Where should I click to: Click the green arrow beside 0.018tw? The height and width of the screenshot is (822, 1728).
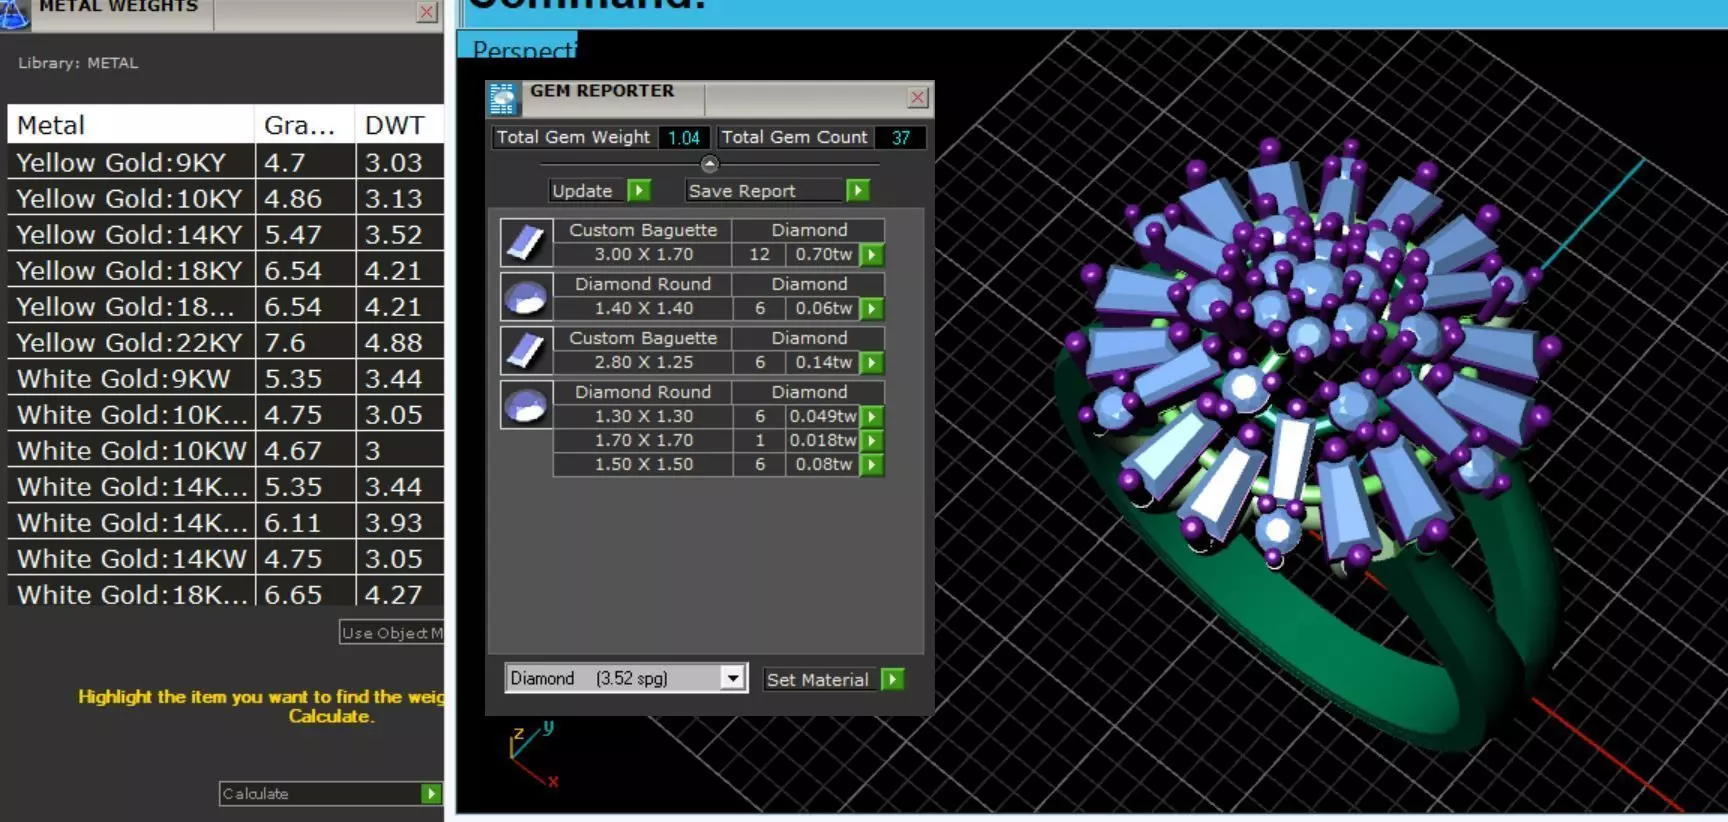click(872, 440)
